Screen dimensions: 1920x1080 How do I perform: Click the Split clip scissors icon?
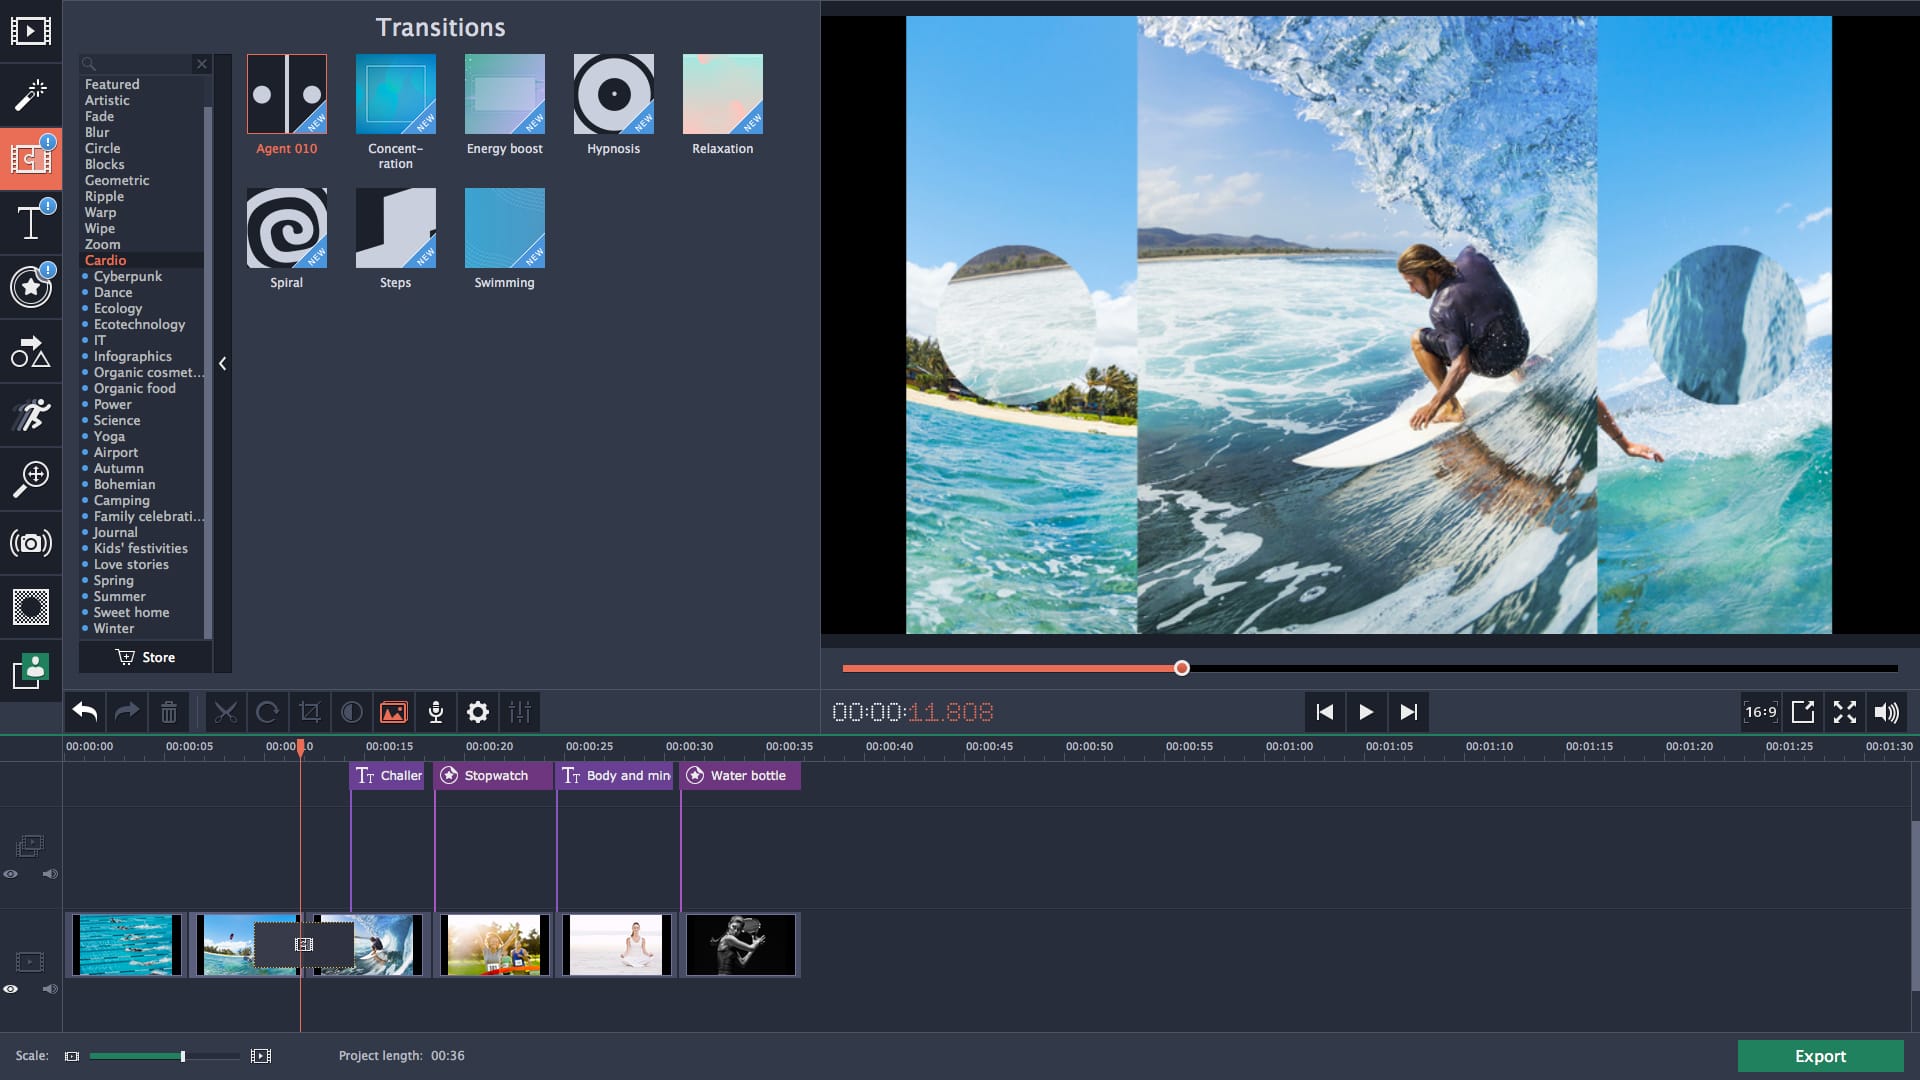224,712
